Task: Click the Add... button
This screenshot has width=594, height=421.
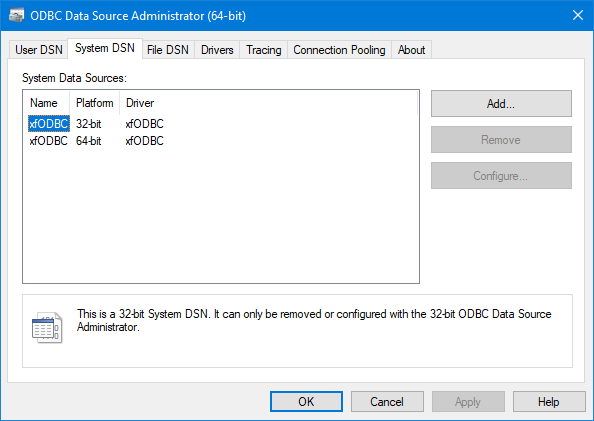Action: 501,103
